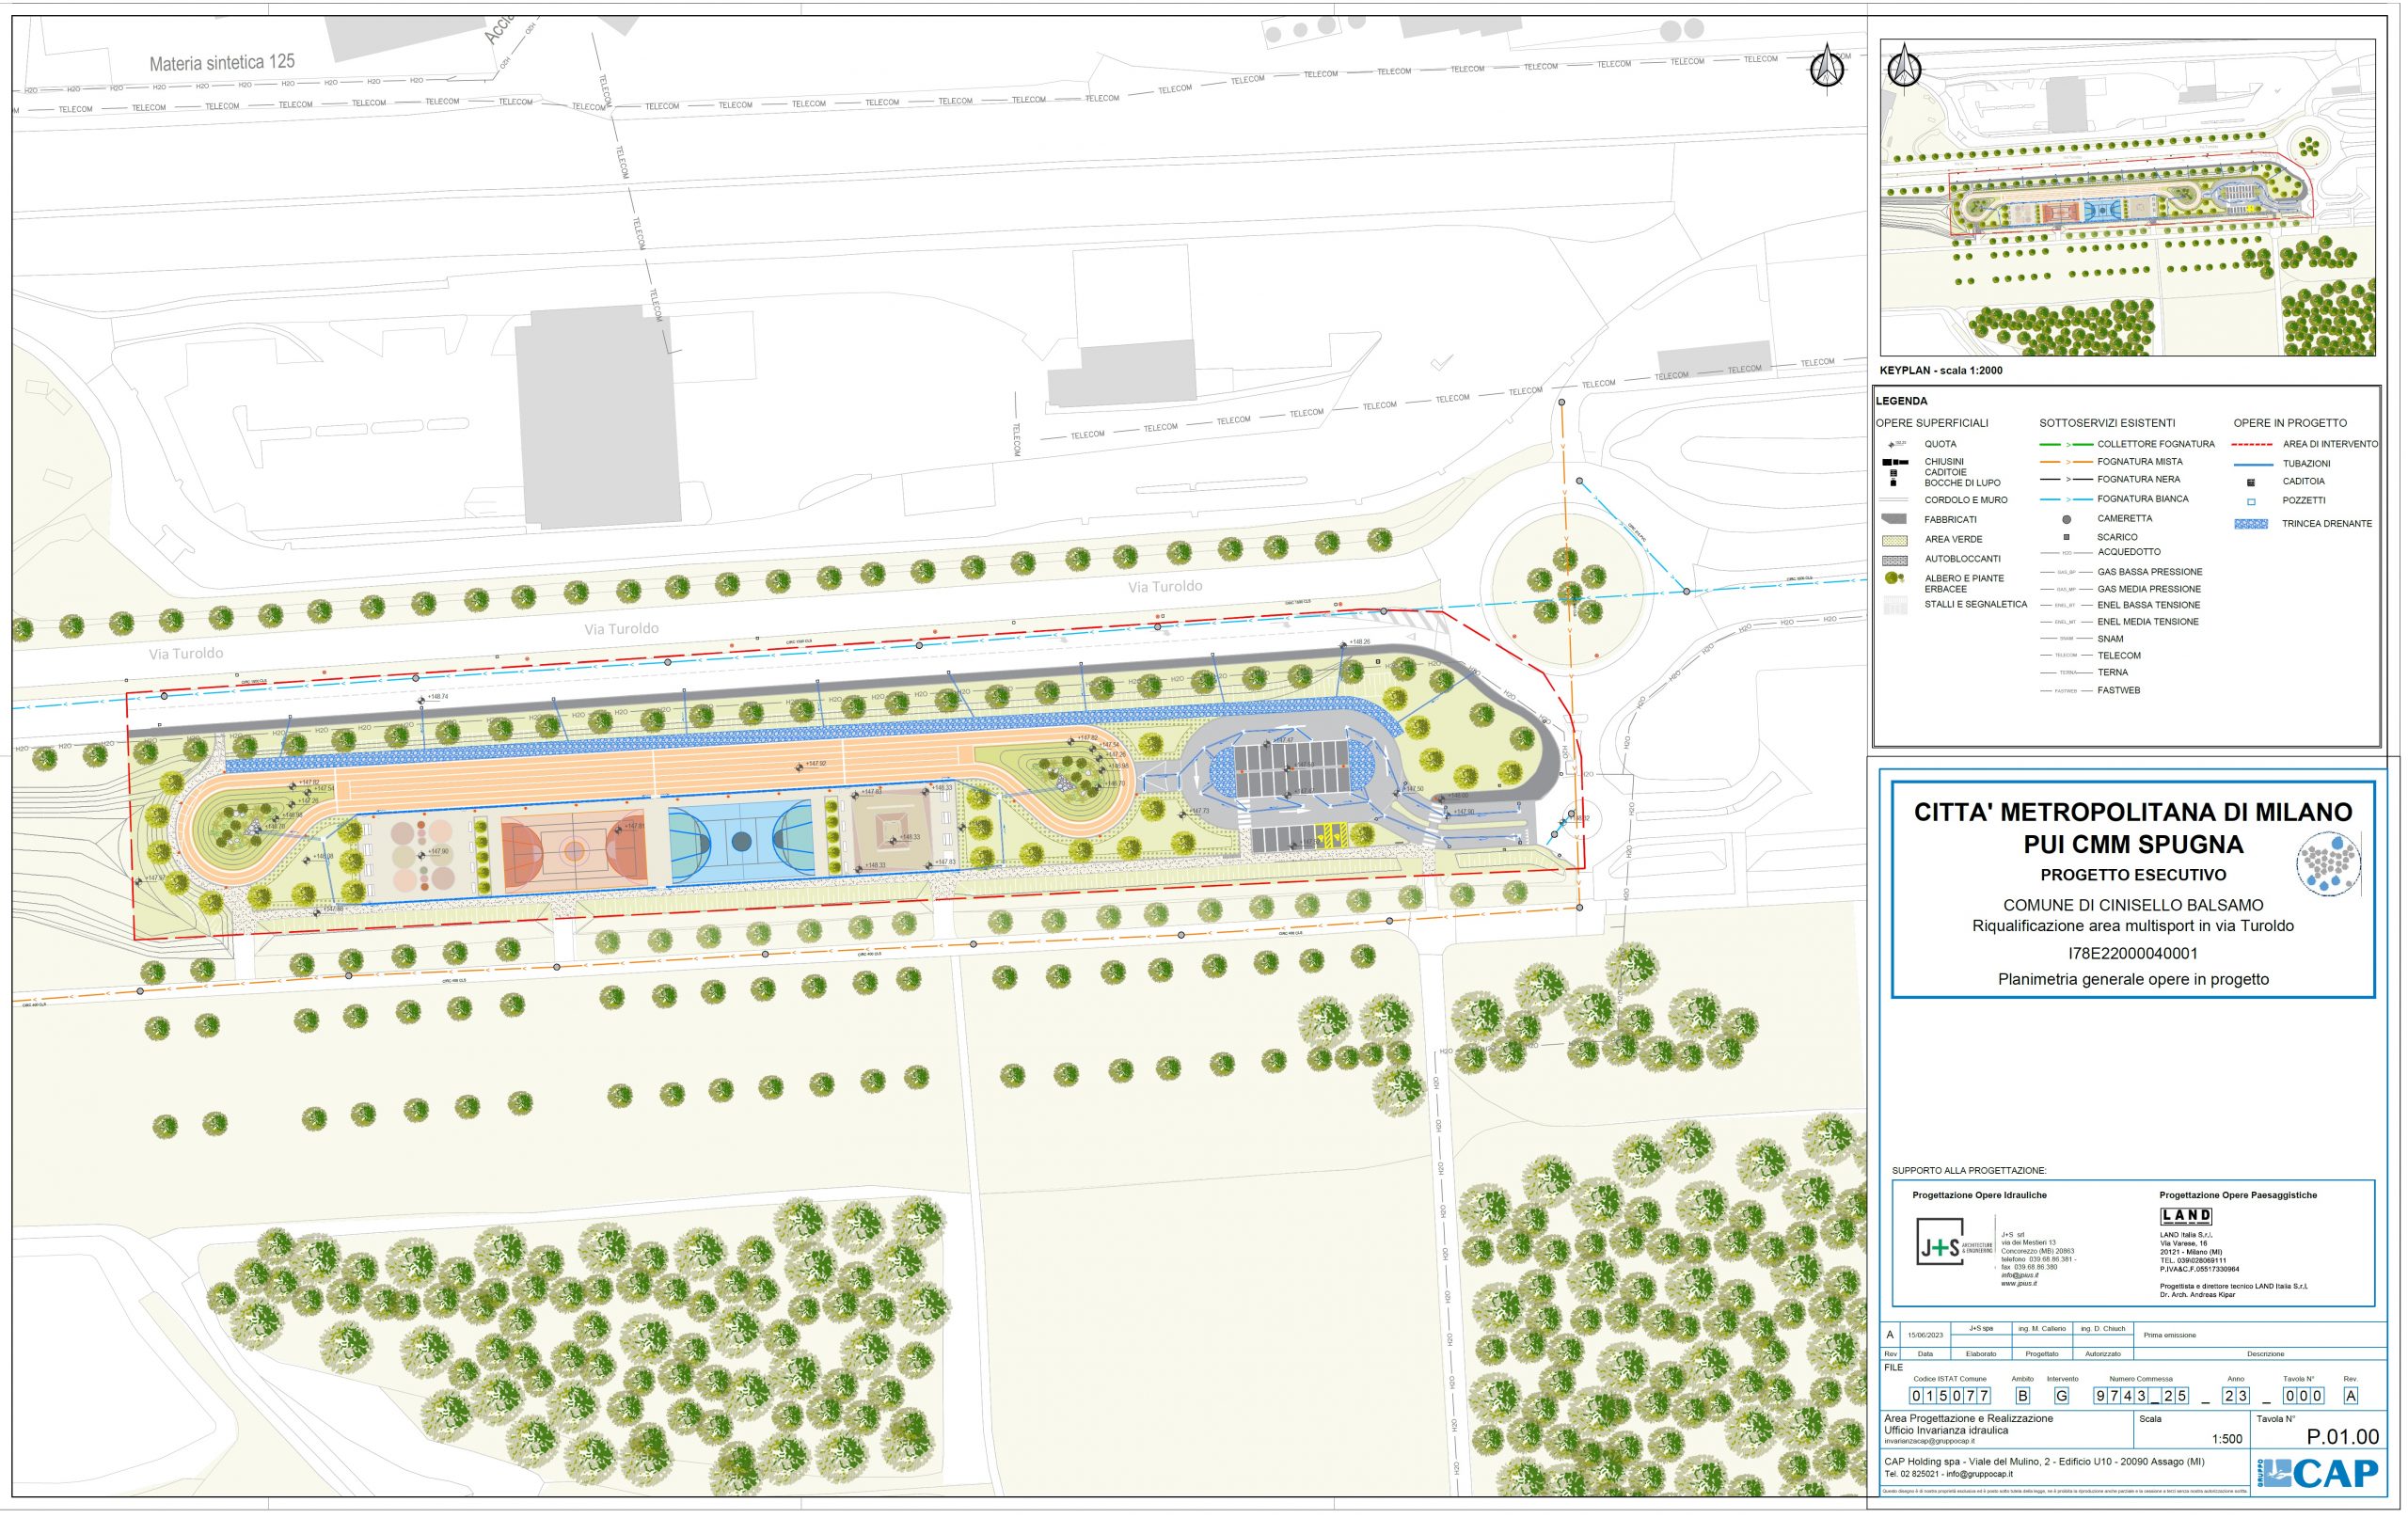Click the LAND company logo
The height and width of the screenshot is (1518, 2408).
point(2186,1216)
